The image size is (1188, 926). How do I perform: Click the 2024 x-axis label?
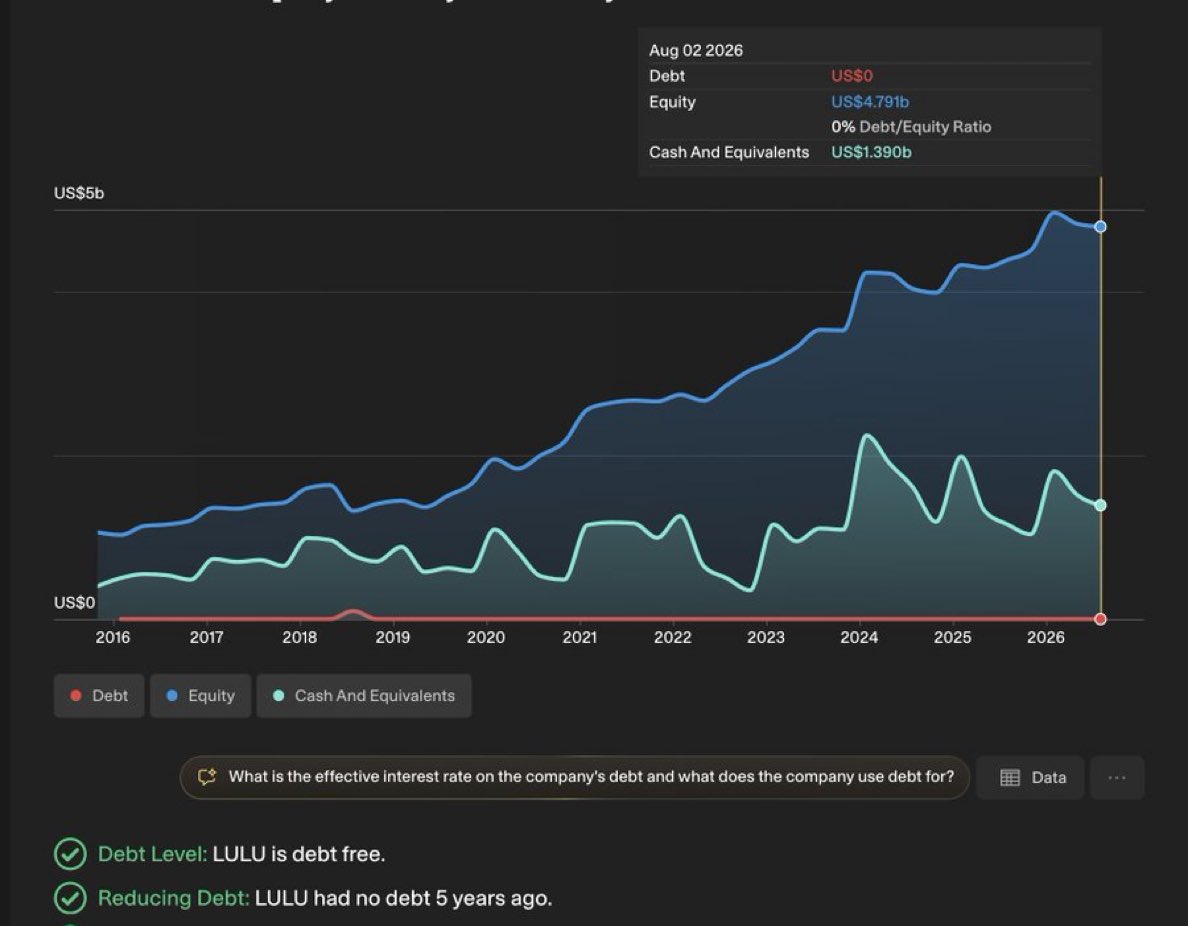tap(859, 637)
